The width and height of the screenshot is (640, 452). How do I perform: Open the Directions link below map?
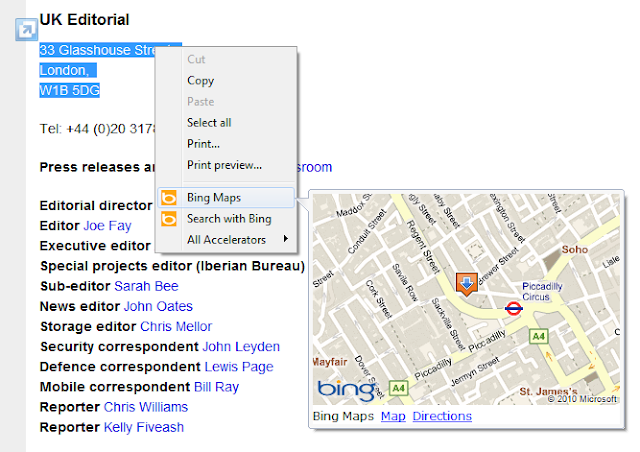442,416
